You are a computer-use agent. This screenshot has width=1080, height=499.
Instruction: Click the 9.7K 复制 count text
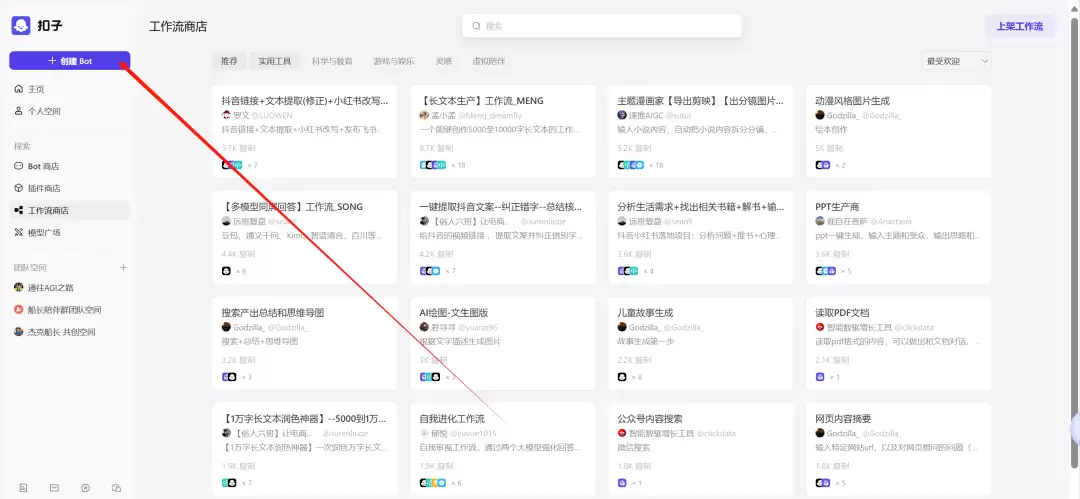238,148
